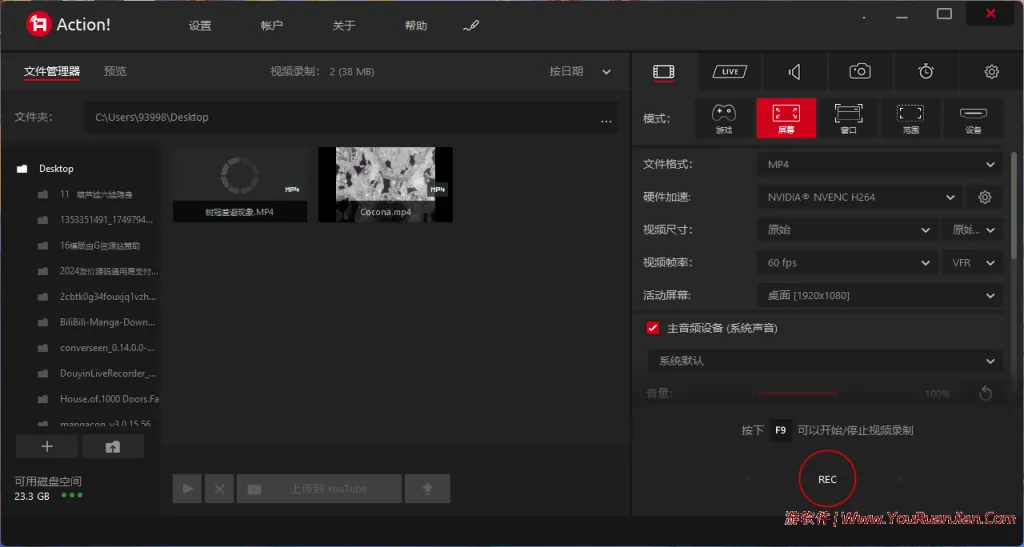
Task: Open the 设置 menu
Action: (x=200, y=26)
